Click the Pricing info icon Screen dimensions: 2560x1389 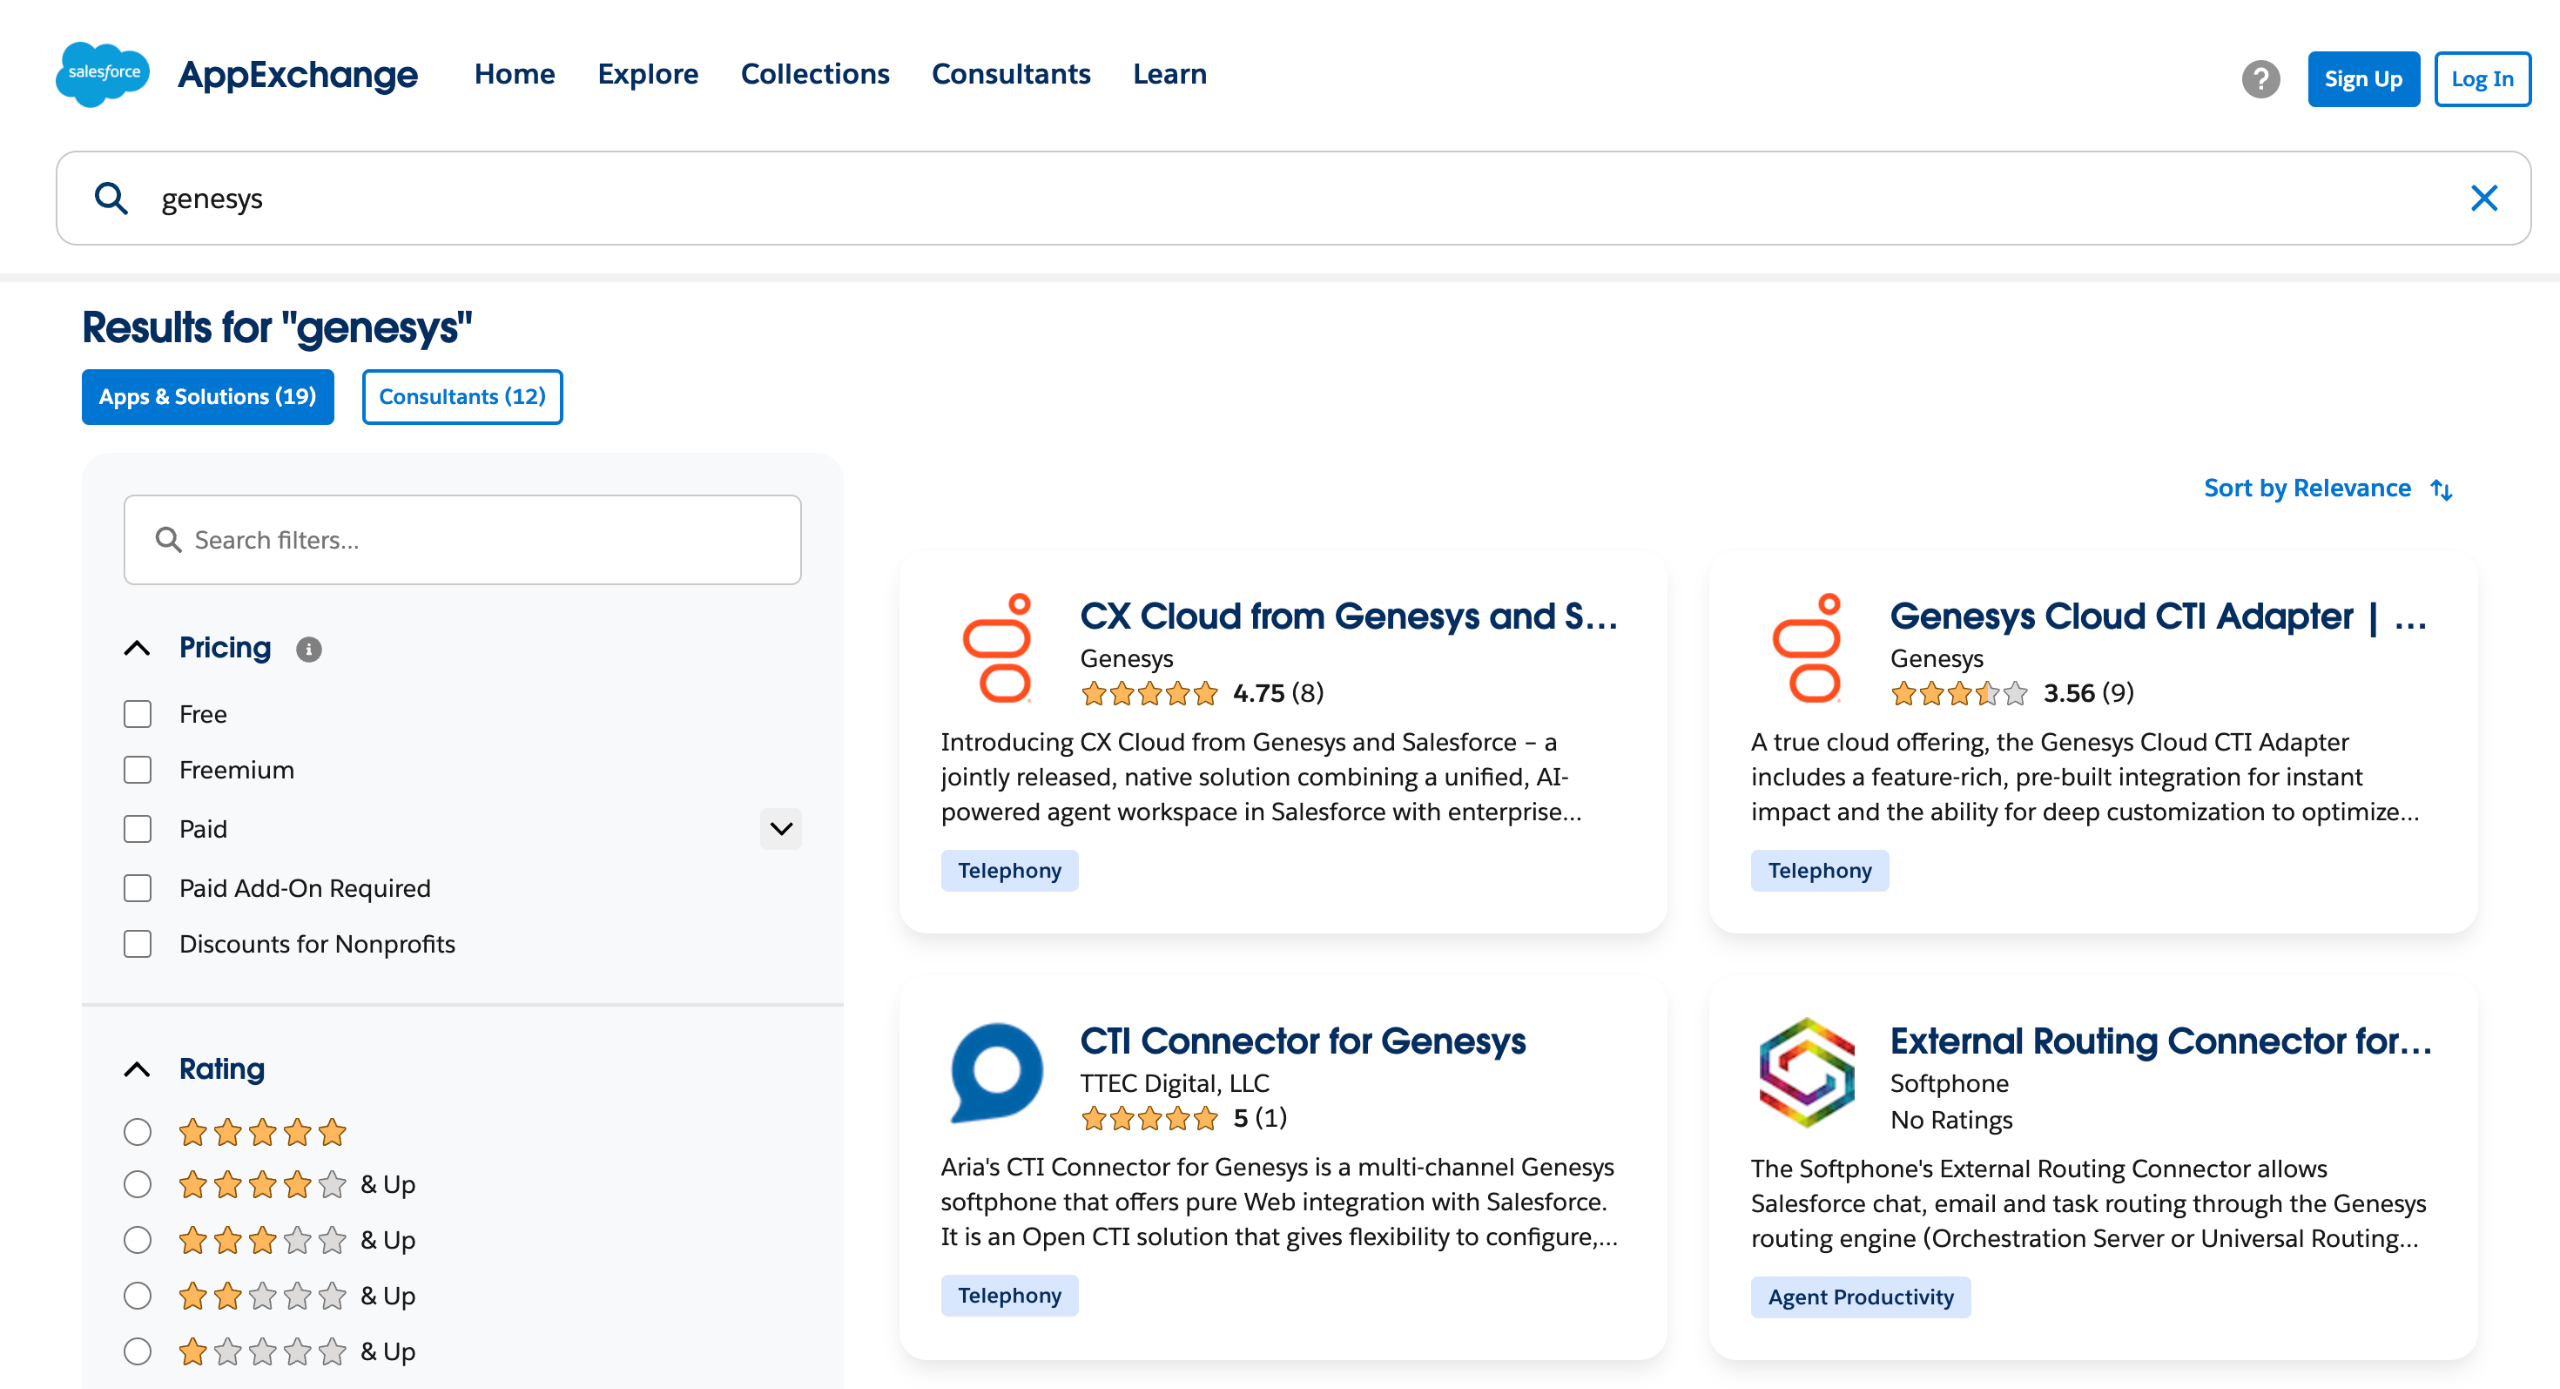[x=309, y=650]
